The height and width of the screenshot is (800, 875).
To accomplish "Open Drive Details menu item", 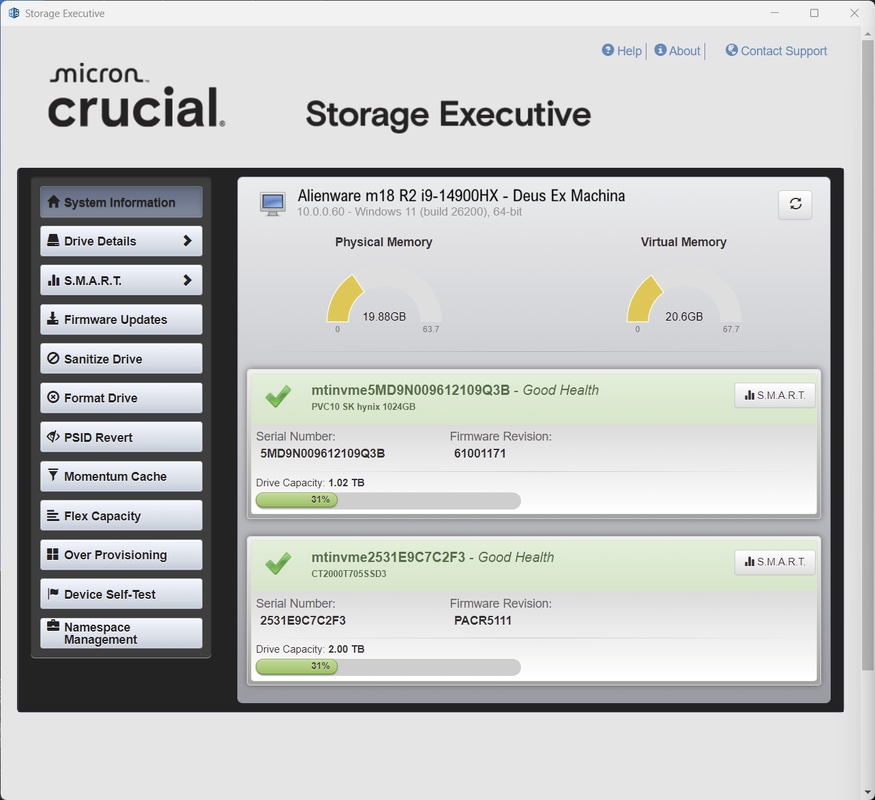I will pos(121,241).
